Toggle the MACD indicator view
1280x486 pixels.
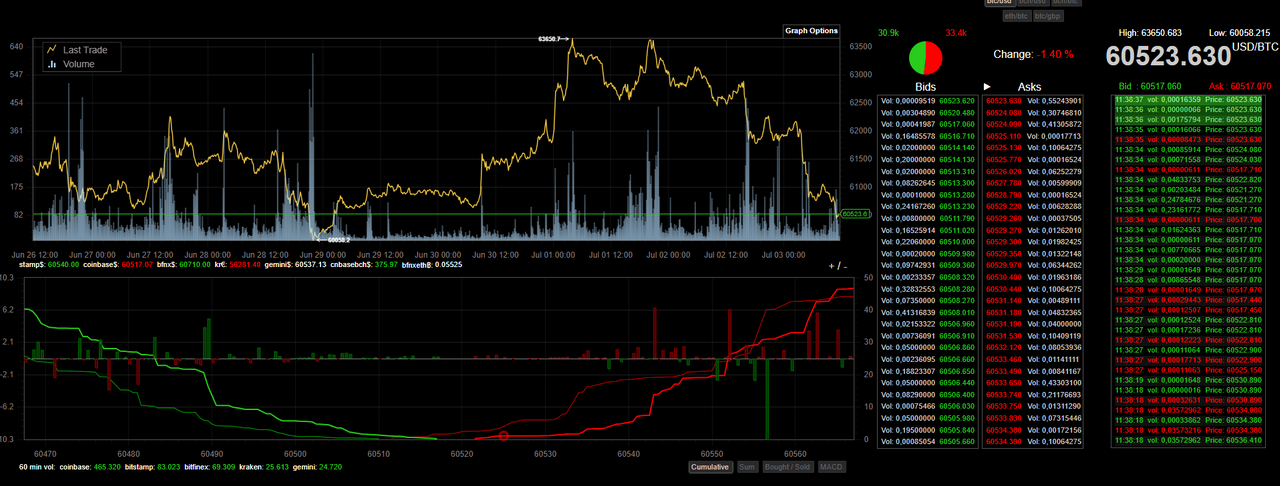point(832,467)
